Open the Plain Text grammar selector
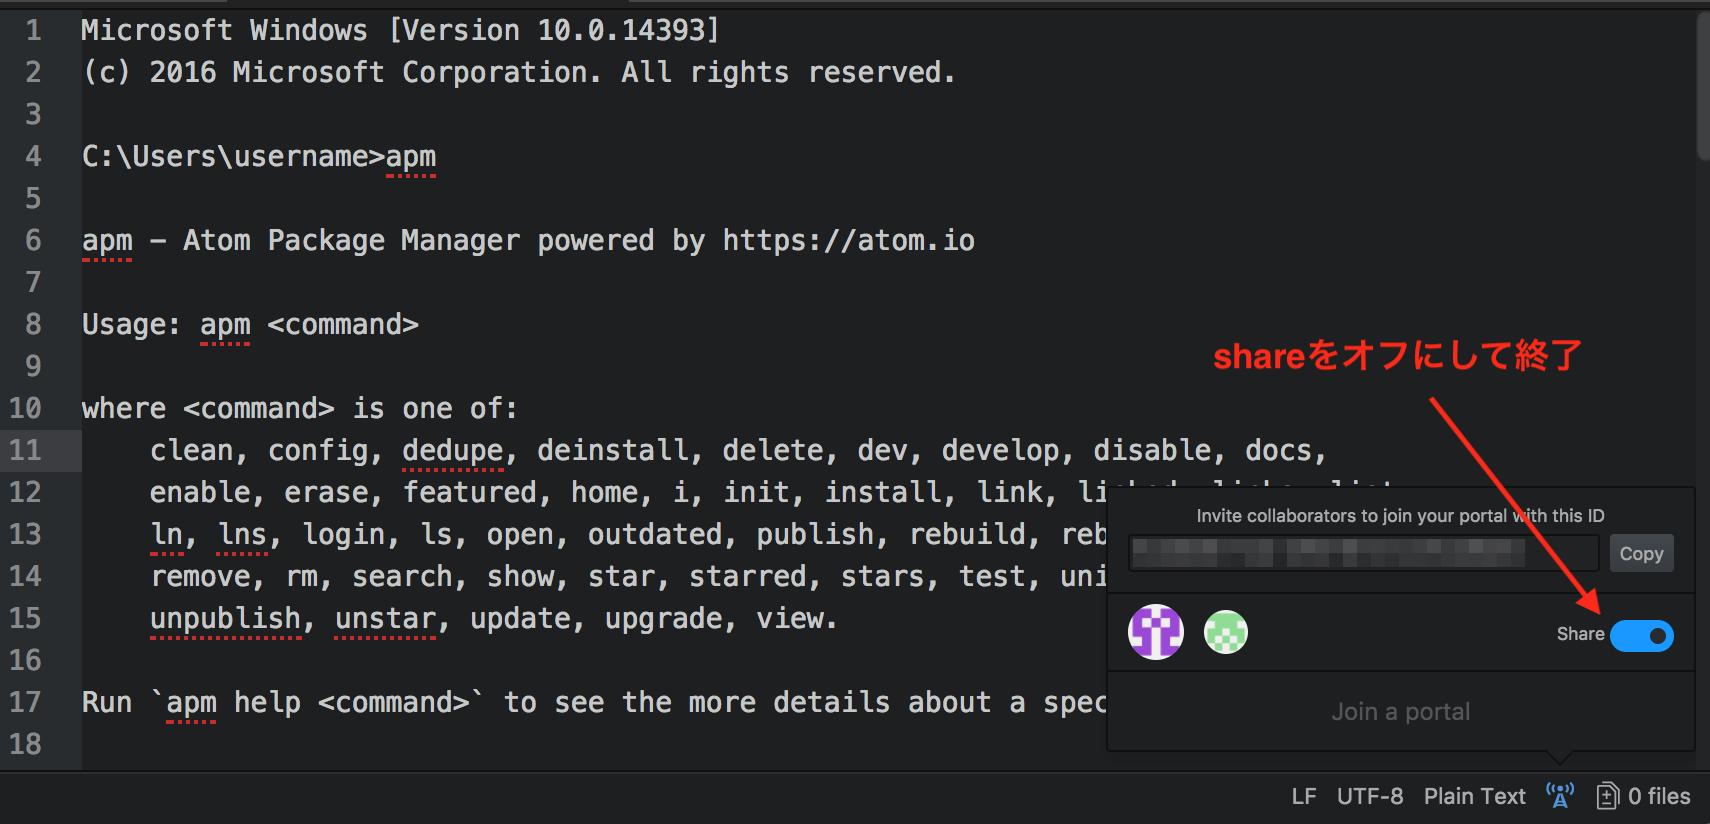This screenshot has width=1710, height=824. coord(1474,796)
